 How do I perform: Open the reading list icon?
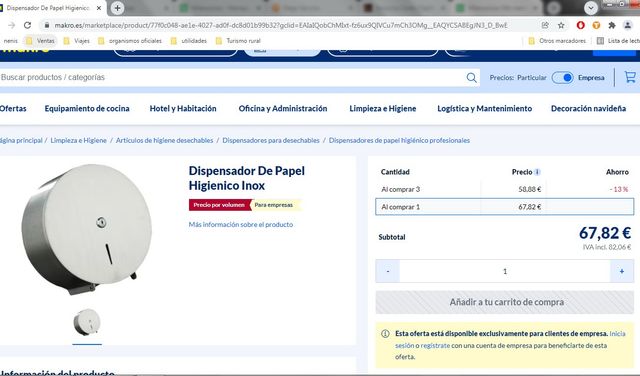[x=600, y=41]
